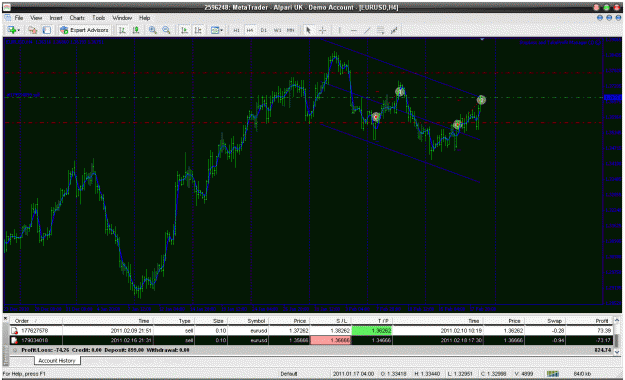Viewport: 625px width, 380px height.
Task: Select the last drawing tool on toolbar
Action: coord(394,30)
